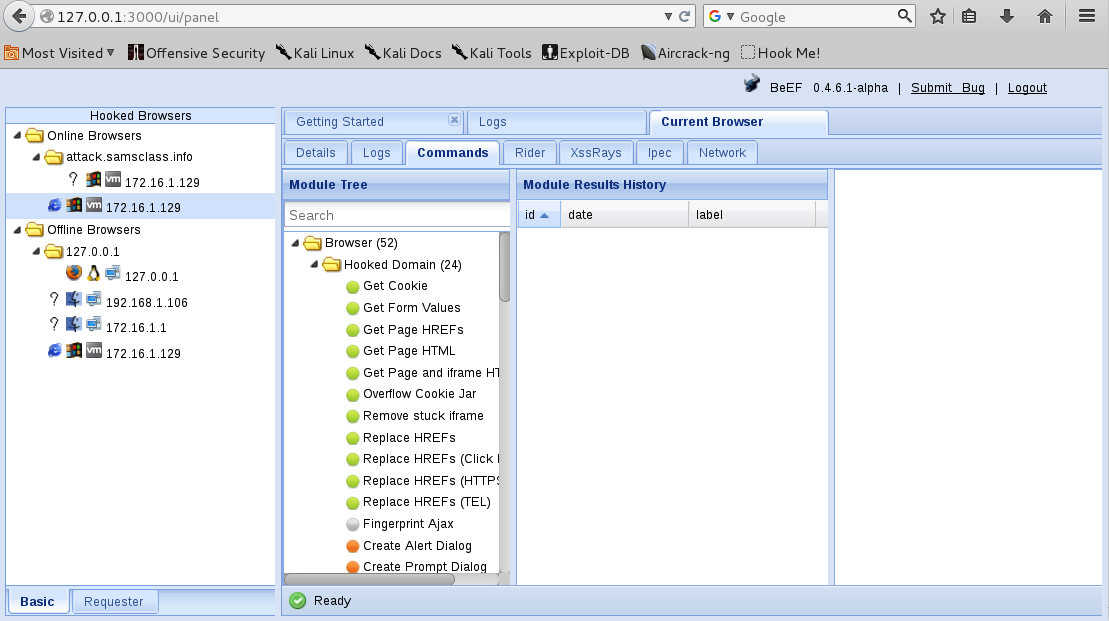Bookmark this page with the star icon
Viewport: 1109px width, 621px height.
pos(938,16)
